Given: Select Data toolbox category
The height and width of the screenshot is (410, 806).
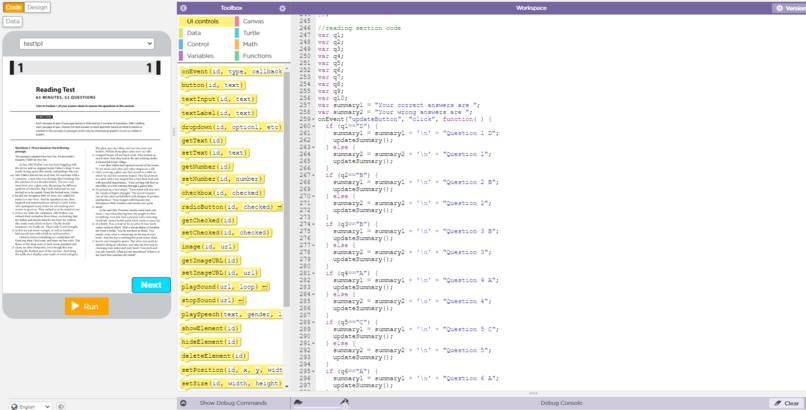Looking at the screenshot, I should click(x=194, y=33).
